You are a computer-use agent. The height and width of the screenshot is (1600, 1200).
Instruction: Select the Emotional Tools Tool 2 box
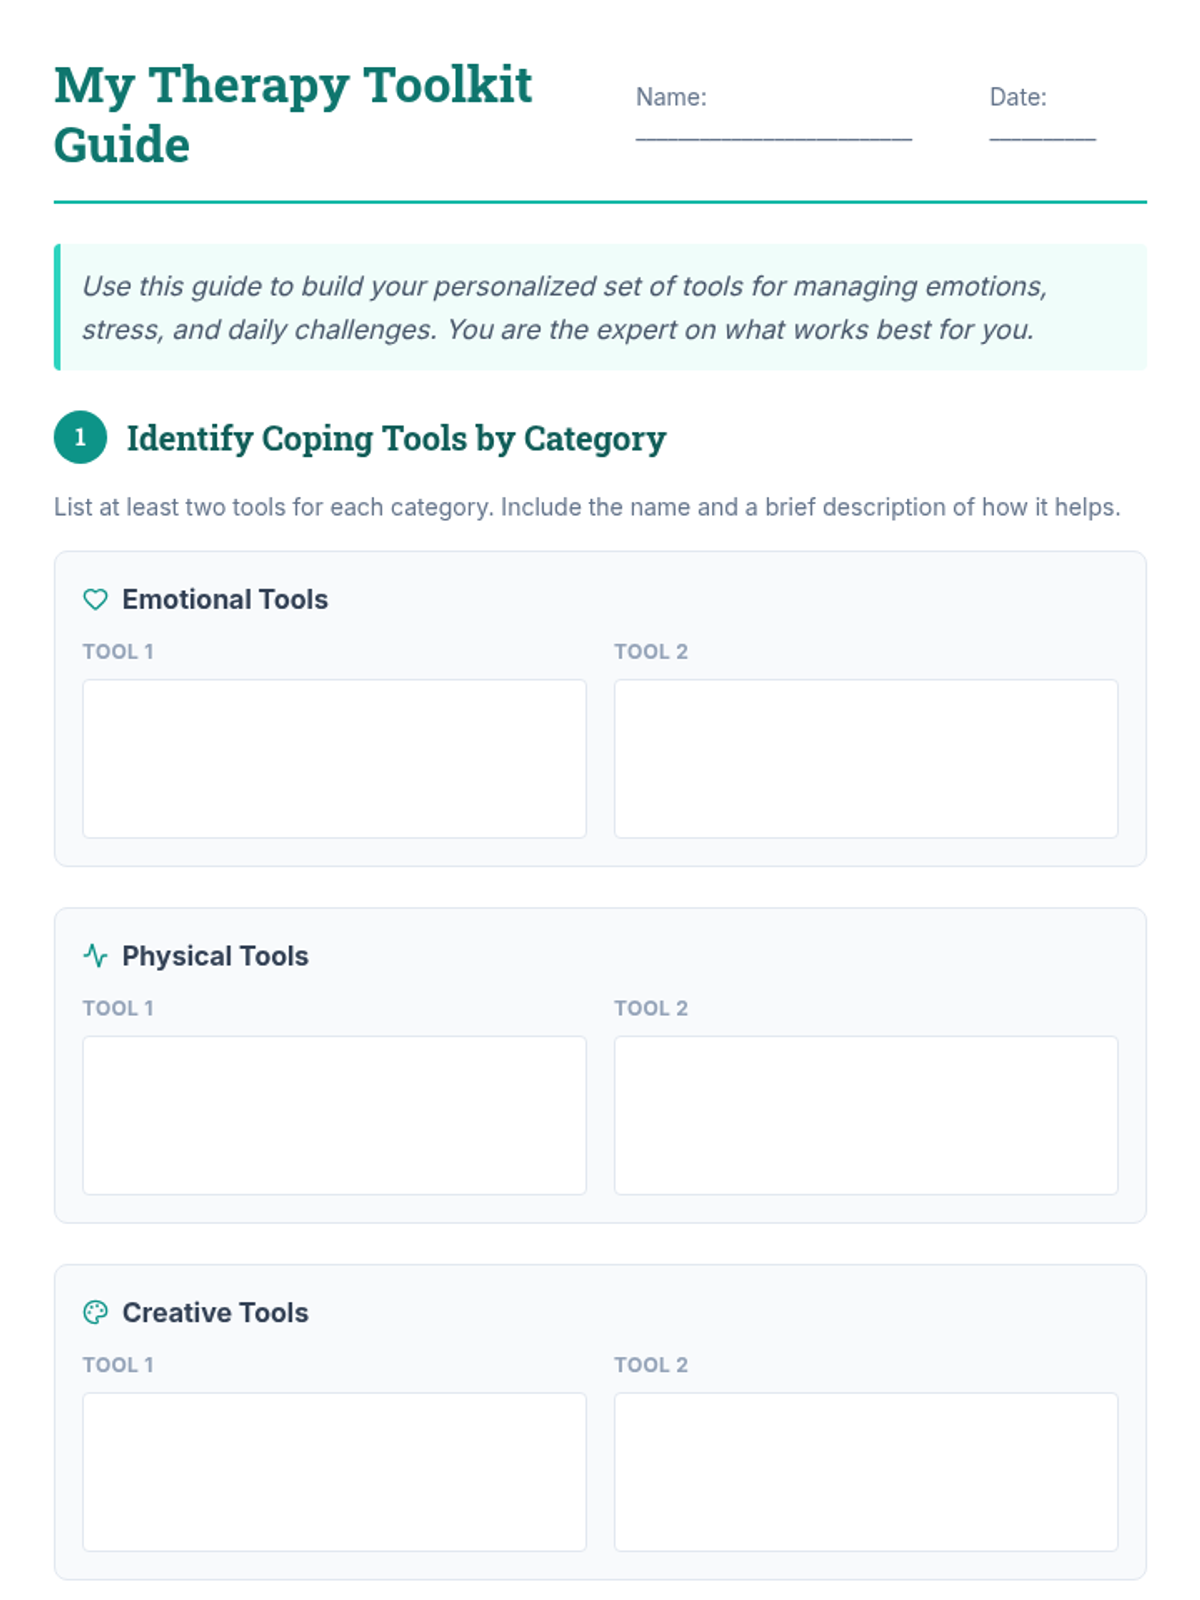click(866, 758)
